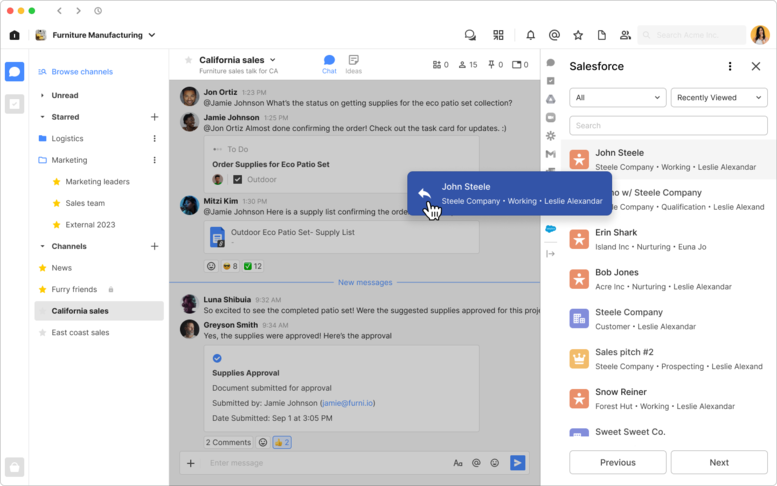Open history clock icon
Screen dimensions: 777x486
click(x=98, y=10)
